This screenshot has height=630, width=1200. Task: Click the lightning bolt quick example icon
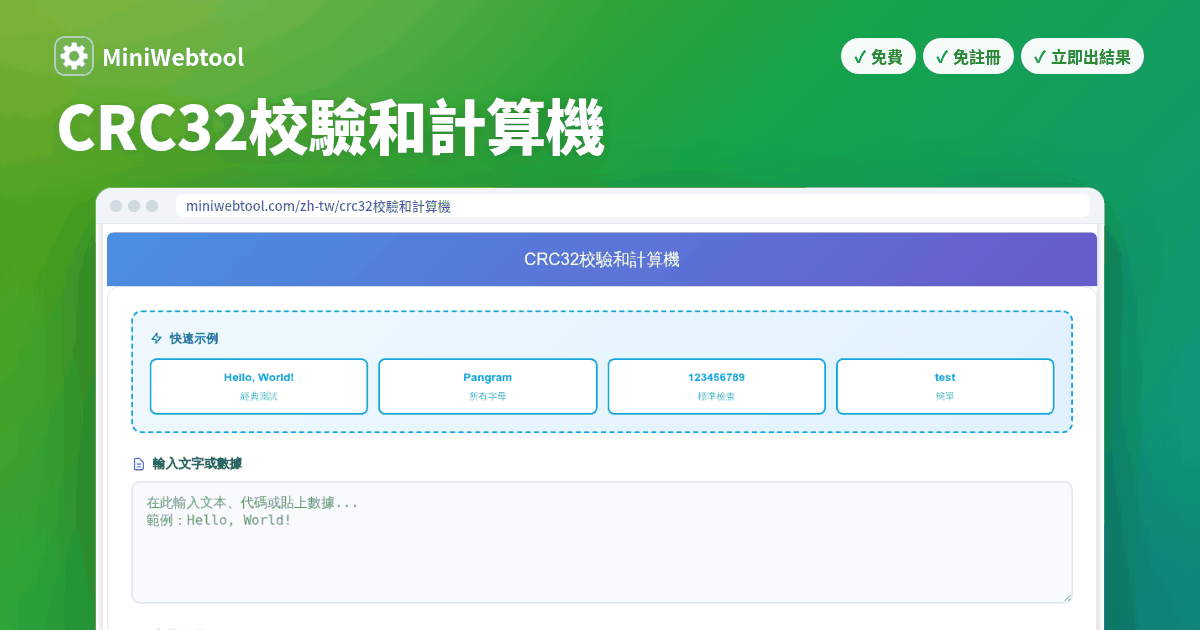click(156, 338)
